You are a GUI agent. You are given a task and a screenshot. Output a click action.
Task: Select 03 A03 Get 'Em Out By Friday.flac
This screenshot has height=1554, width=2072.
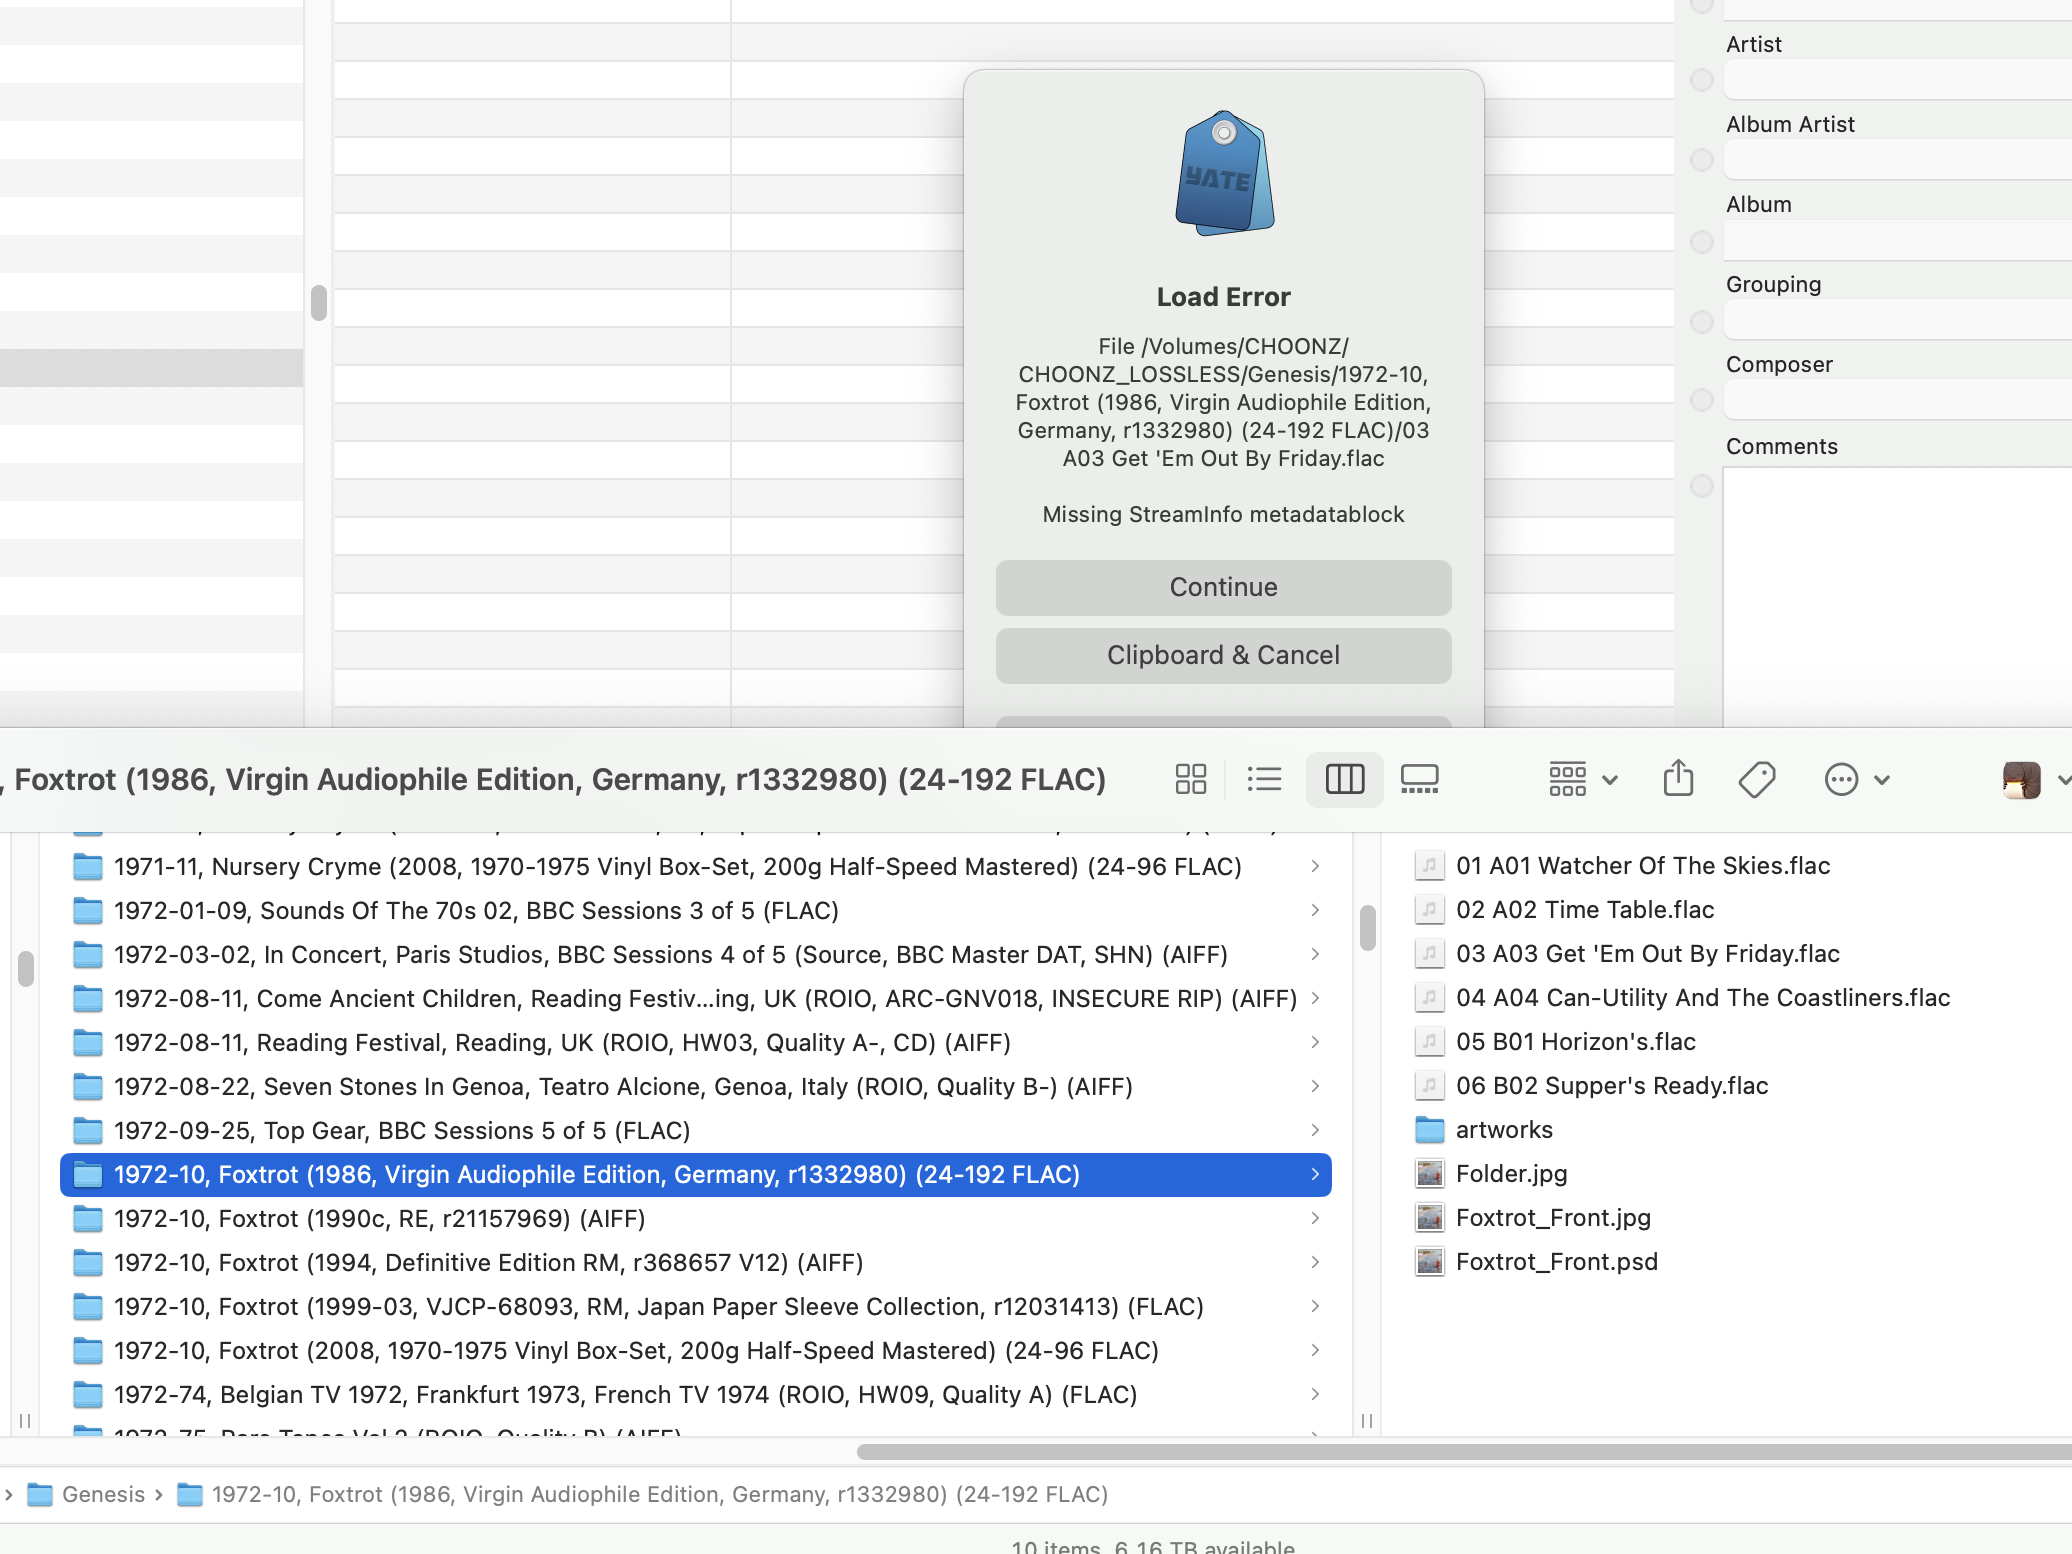tap(1647, 954)
